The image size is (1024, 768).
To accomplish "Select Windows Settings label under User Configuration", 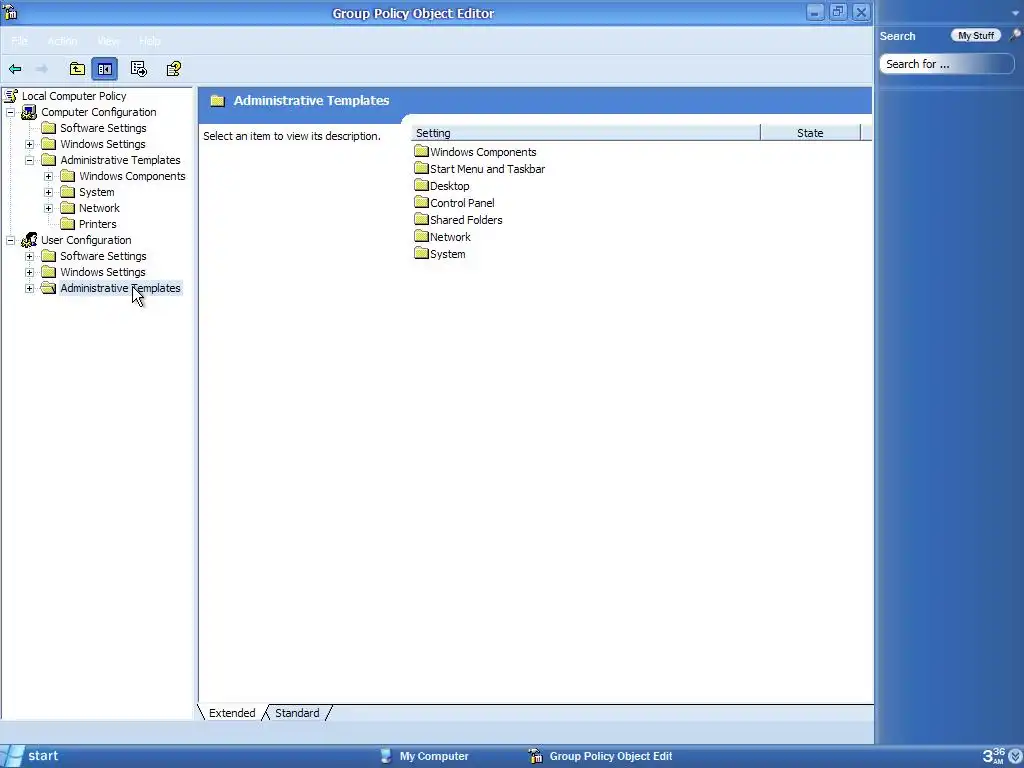I will (103, 272).
